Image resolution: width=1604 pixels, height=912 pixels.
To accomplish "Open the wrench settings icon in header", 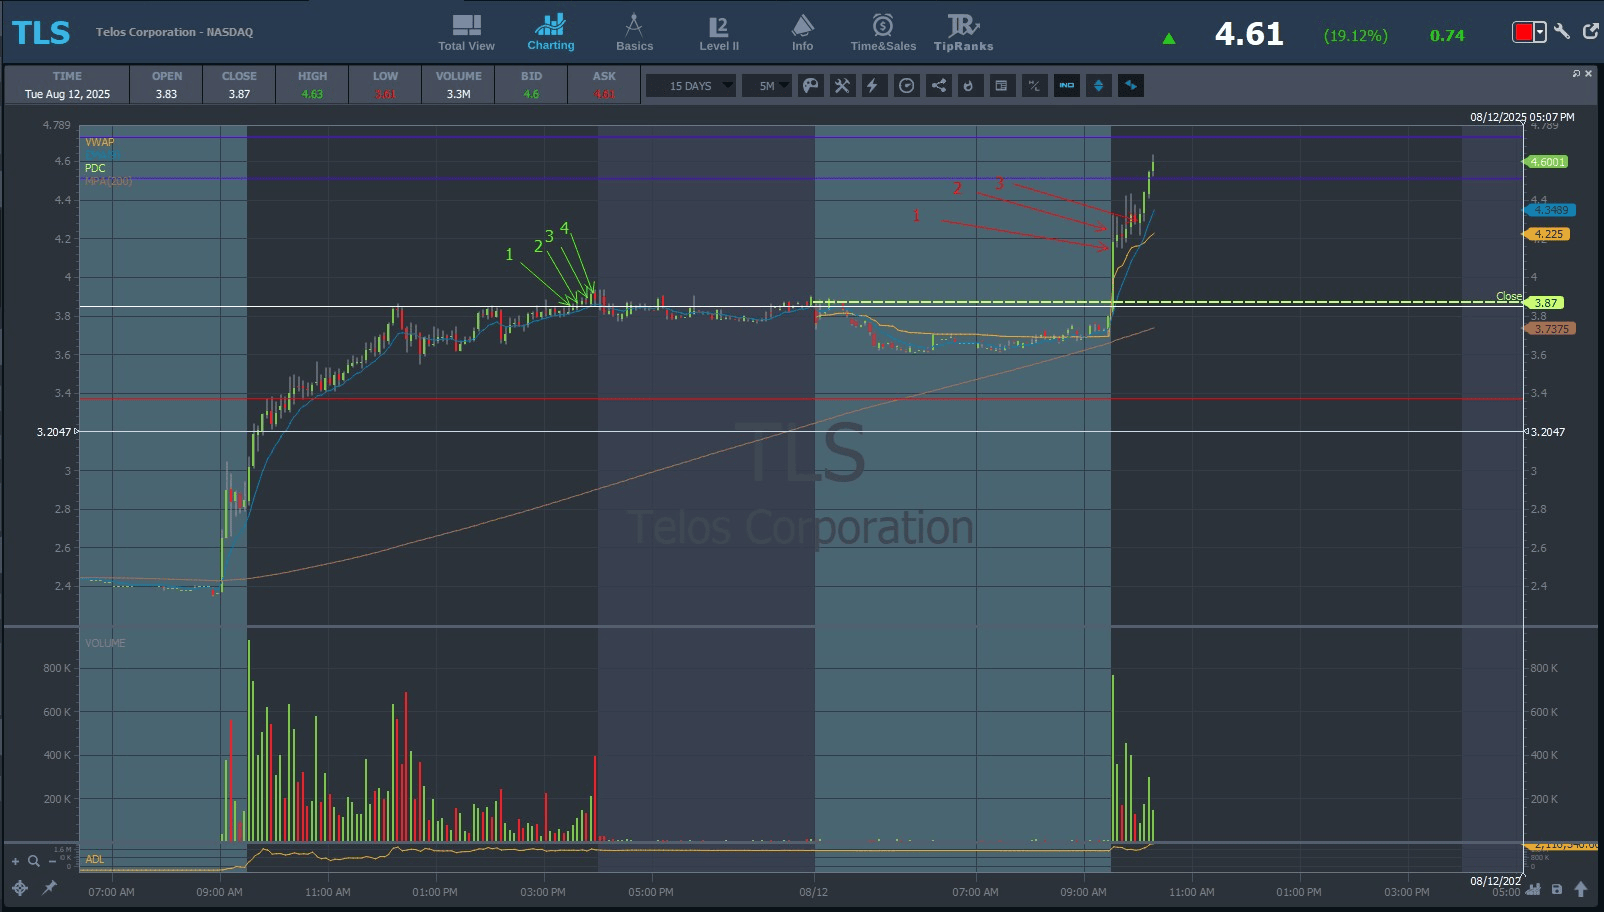I will click(1562, 33).
